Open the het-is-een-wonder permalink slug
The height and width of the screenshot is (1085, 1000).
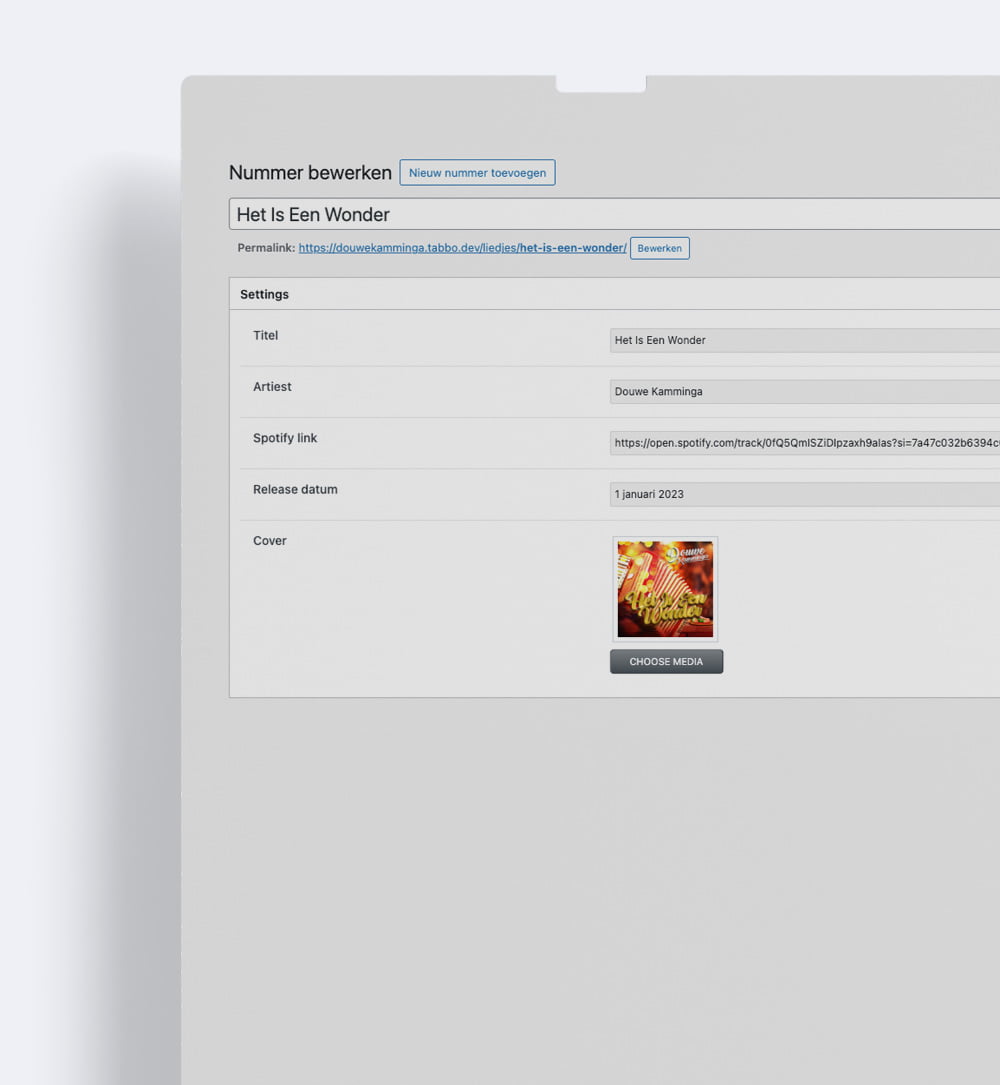point(572,248)
